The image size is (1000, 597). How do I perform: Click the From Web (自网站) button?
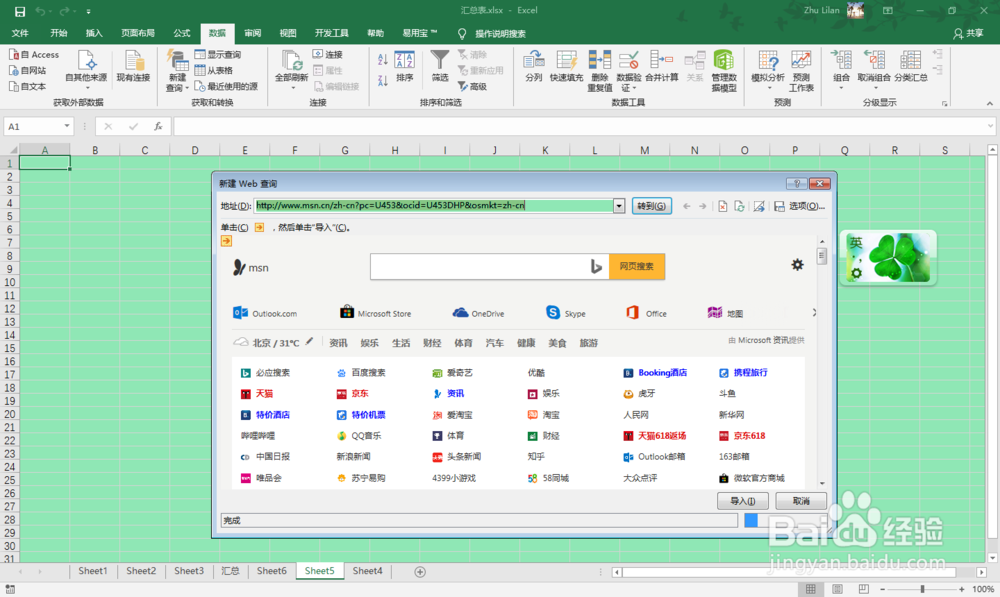point(27,71)
